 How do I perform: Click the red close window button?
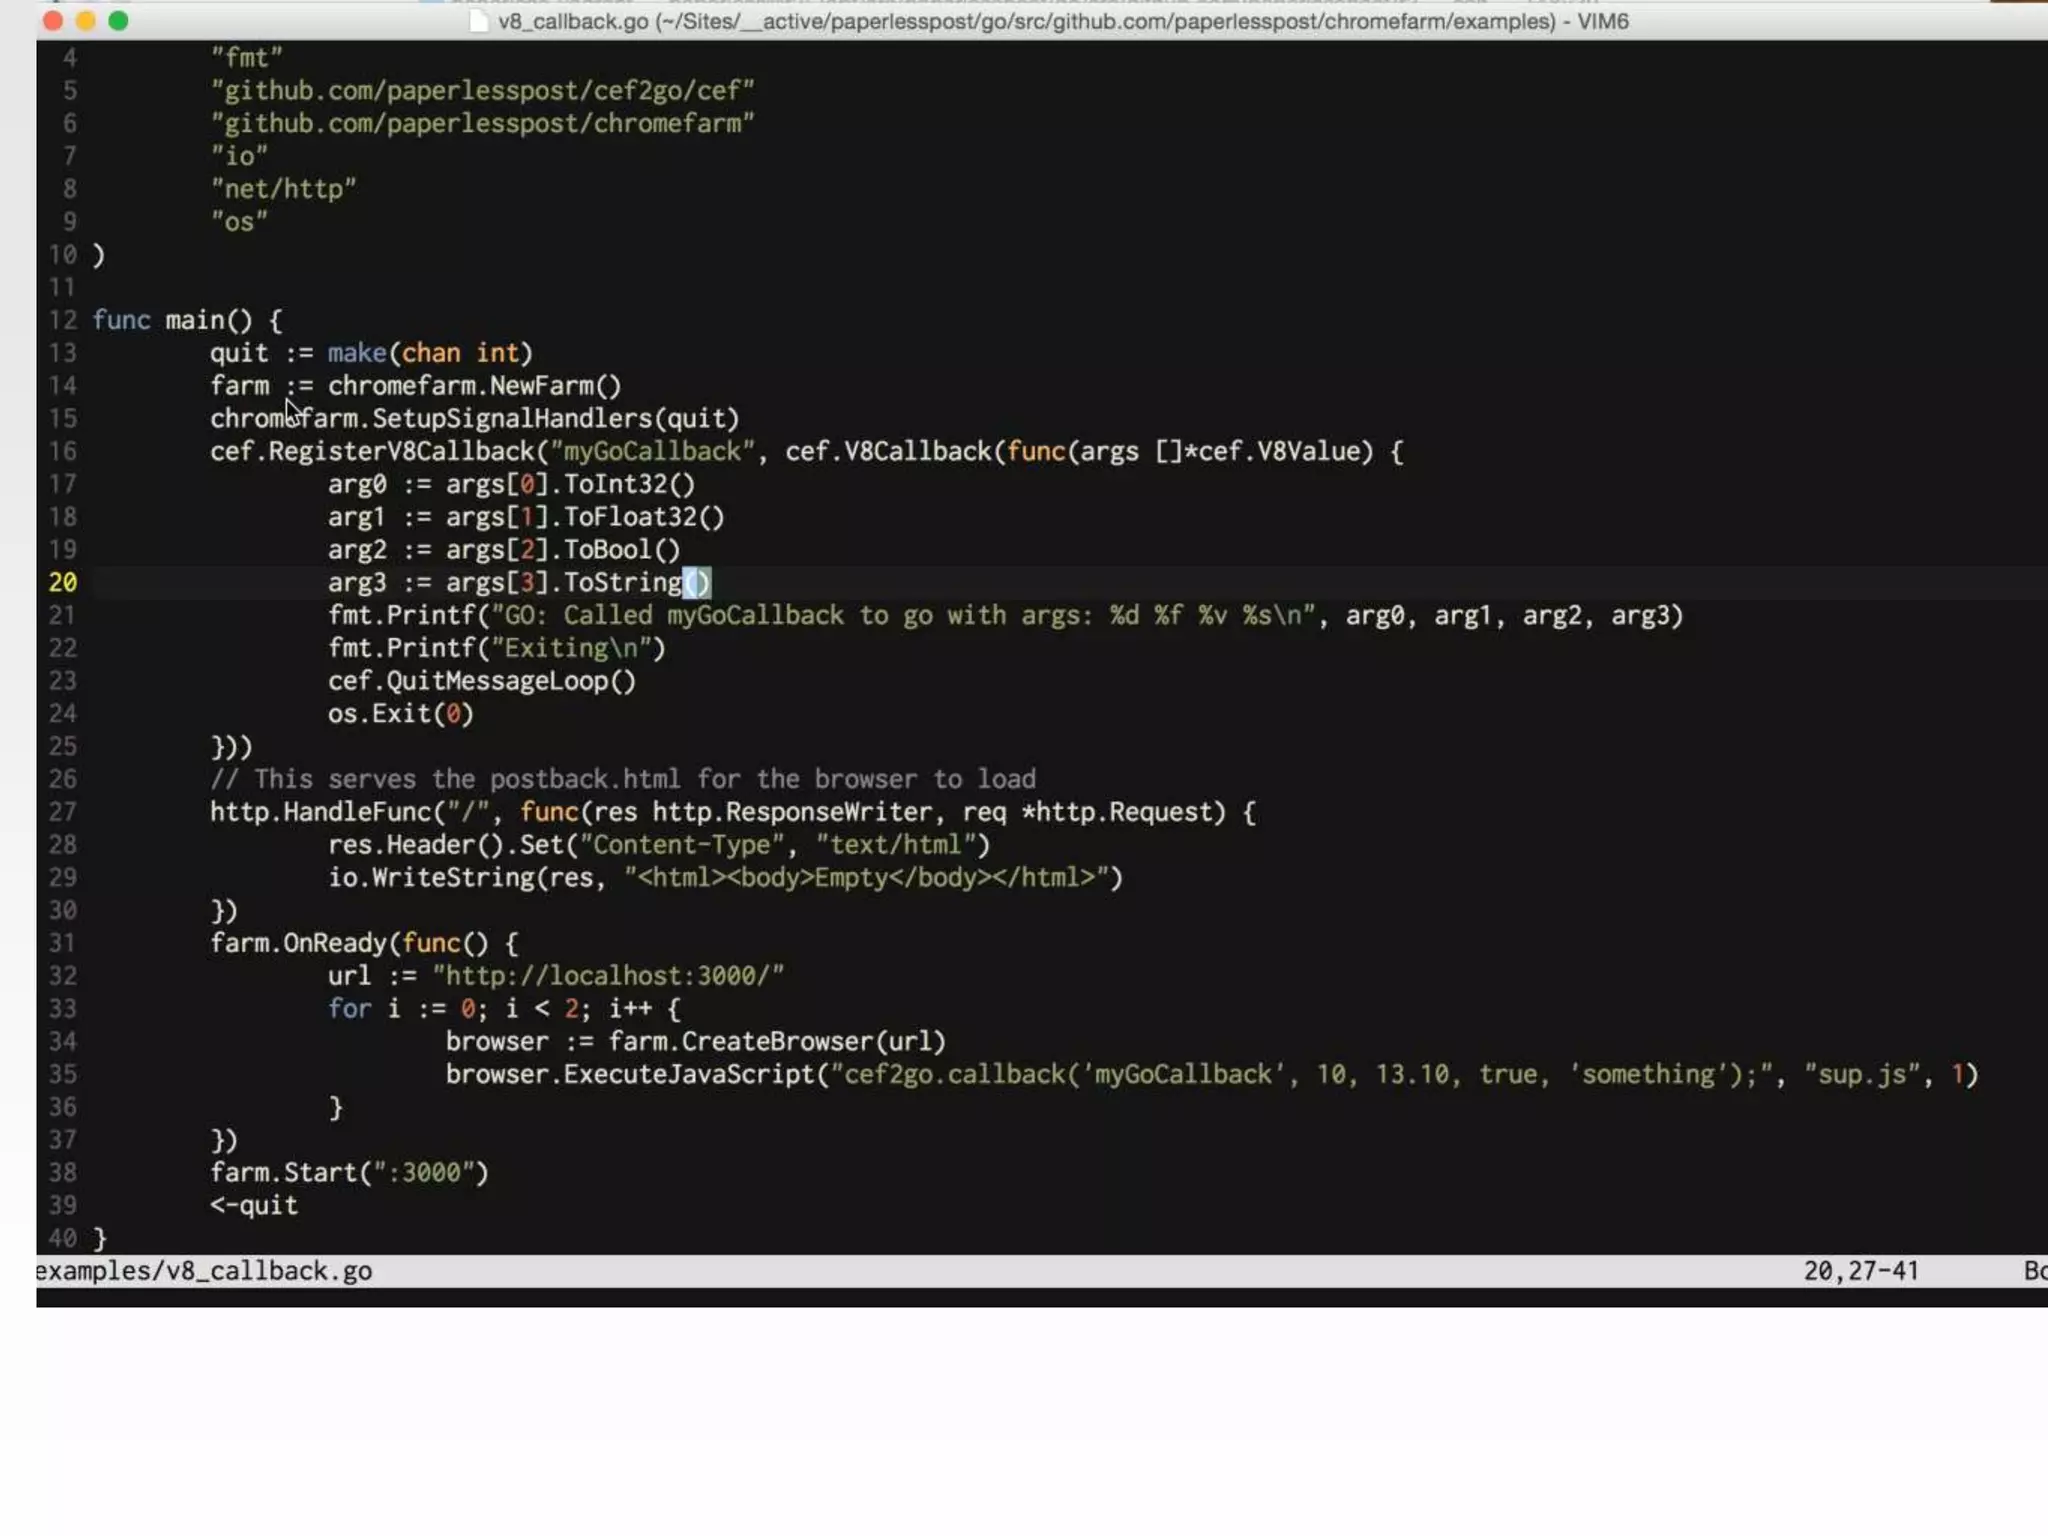(x=53, y=21)
